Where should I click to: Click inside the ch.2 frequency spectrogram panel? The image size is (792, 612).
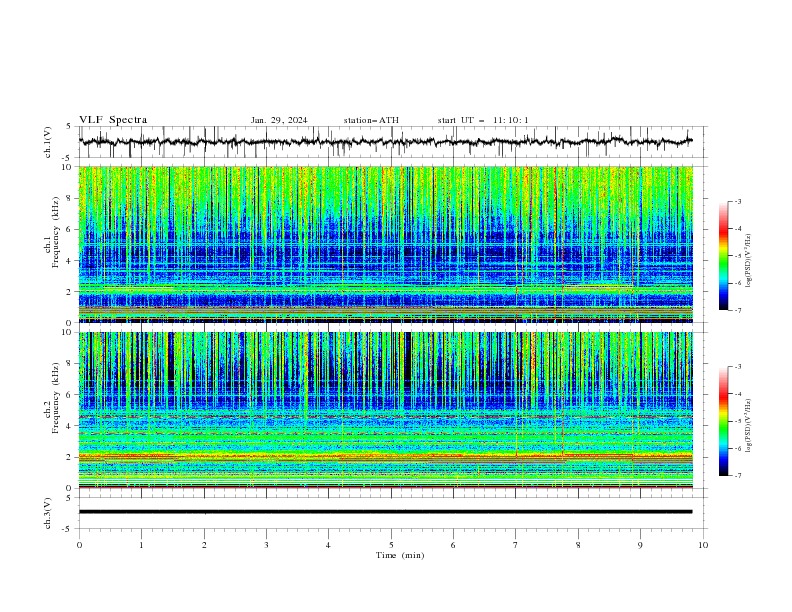point(385,410)
